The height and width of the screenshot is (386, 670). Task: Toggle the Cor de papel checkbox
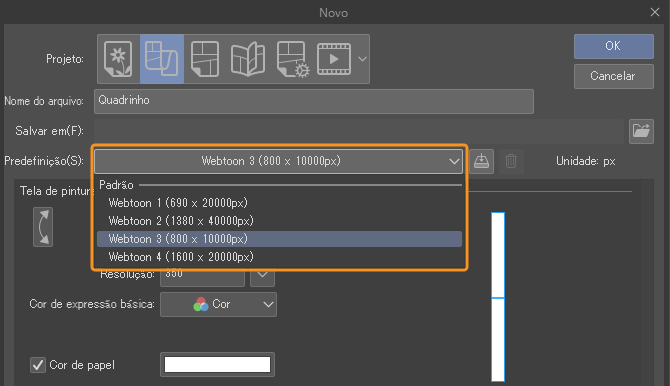click(38, 365)
